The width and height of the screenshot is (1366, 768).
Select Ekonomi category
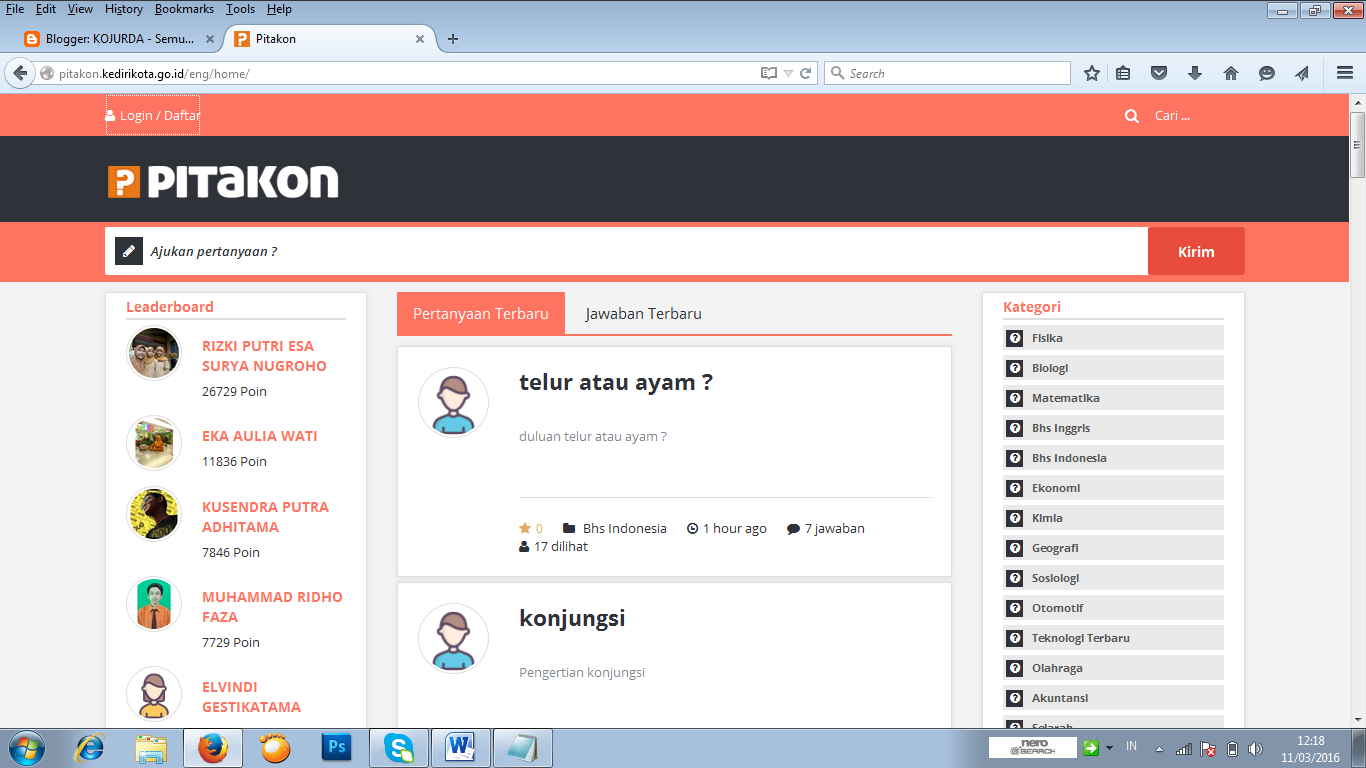[x=1113, y=488]
